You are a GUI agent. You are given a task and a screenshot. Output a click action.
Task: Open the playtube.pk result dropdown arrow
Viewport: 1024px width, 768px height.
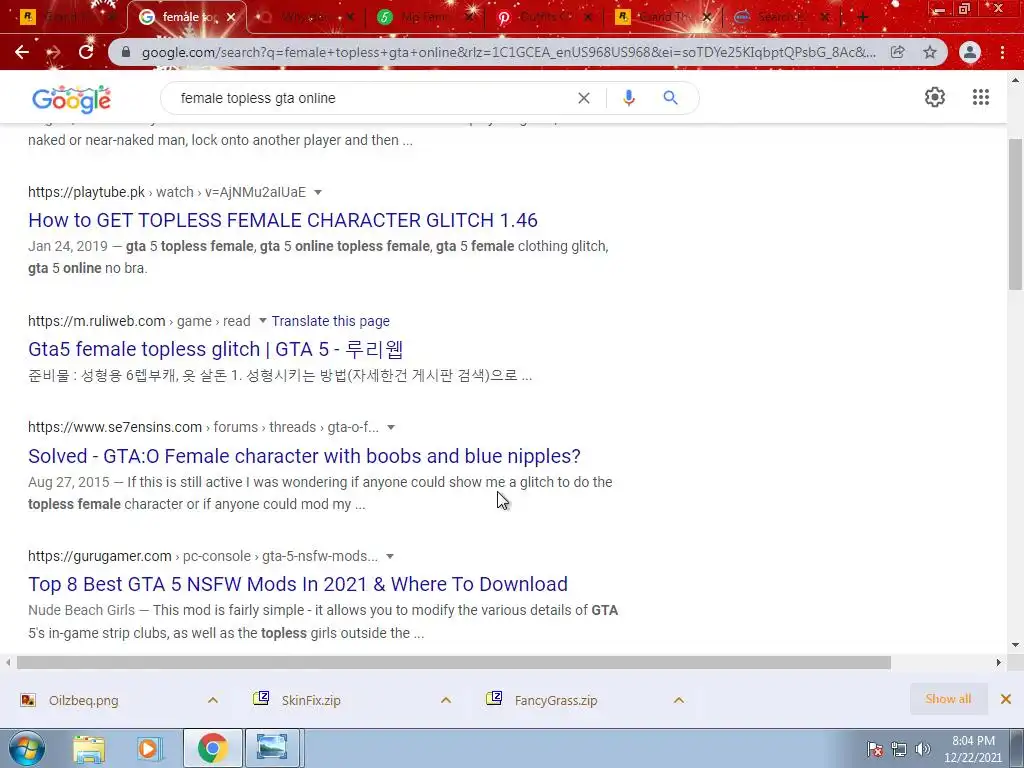pyautogui.click(x=318, y=193)
